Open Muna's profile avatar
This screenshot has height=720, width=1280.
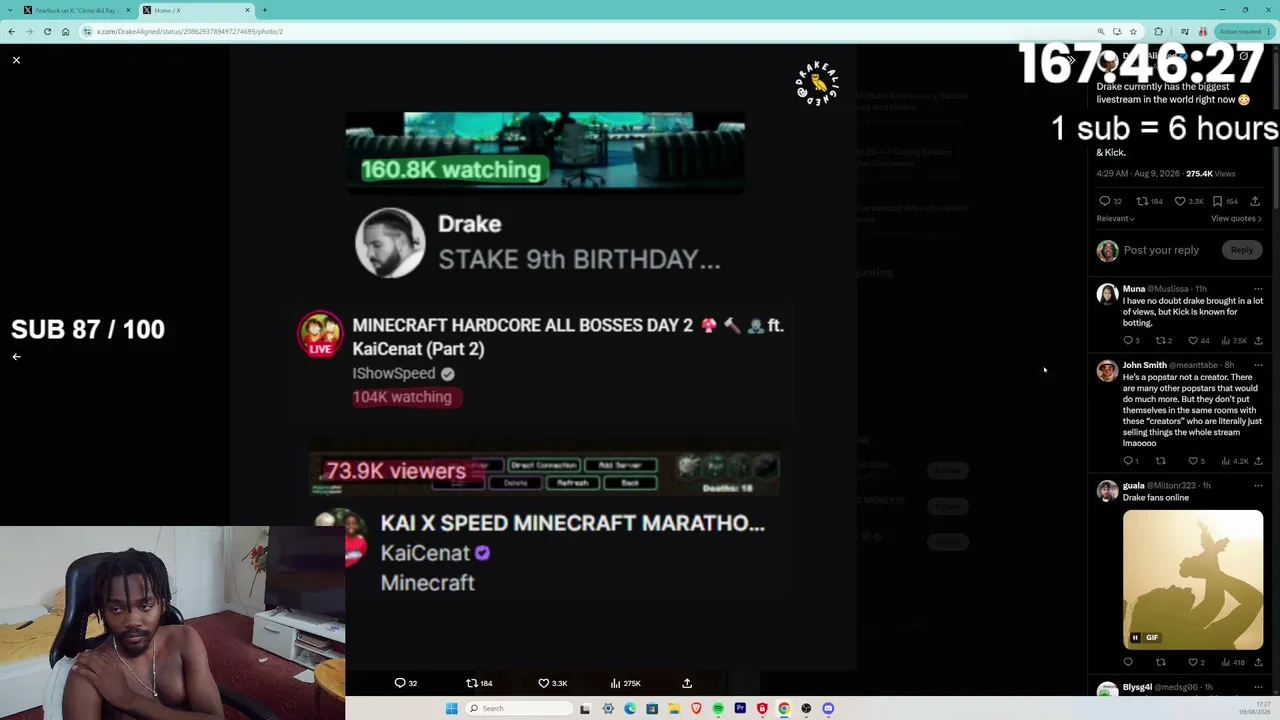(x=1107, y=294)
